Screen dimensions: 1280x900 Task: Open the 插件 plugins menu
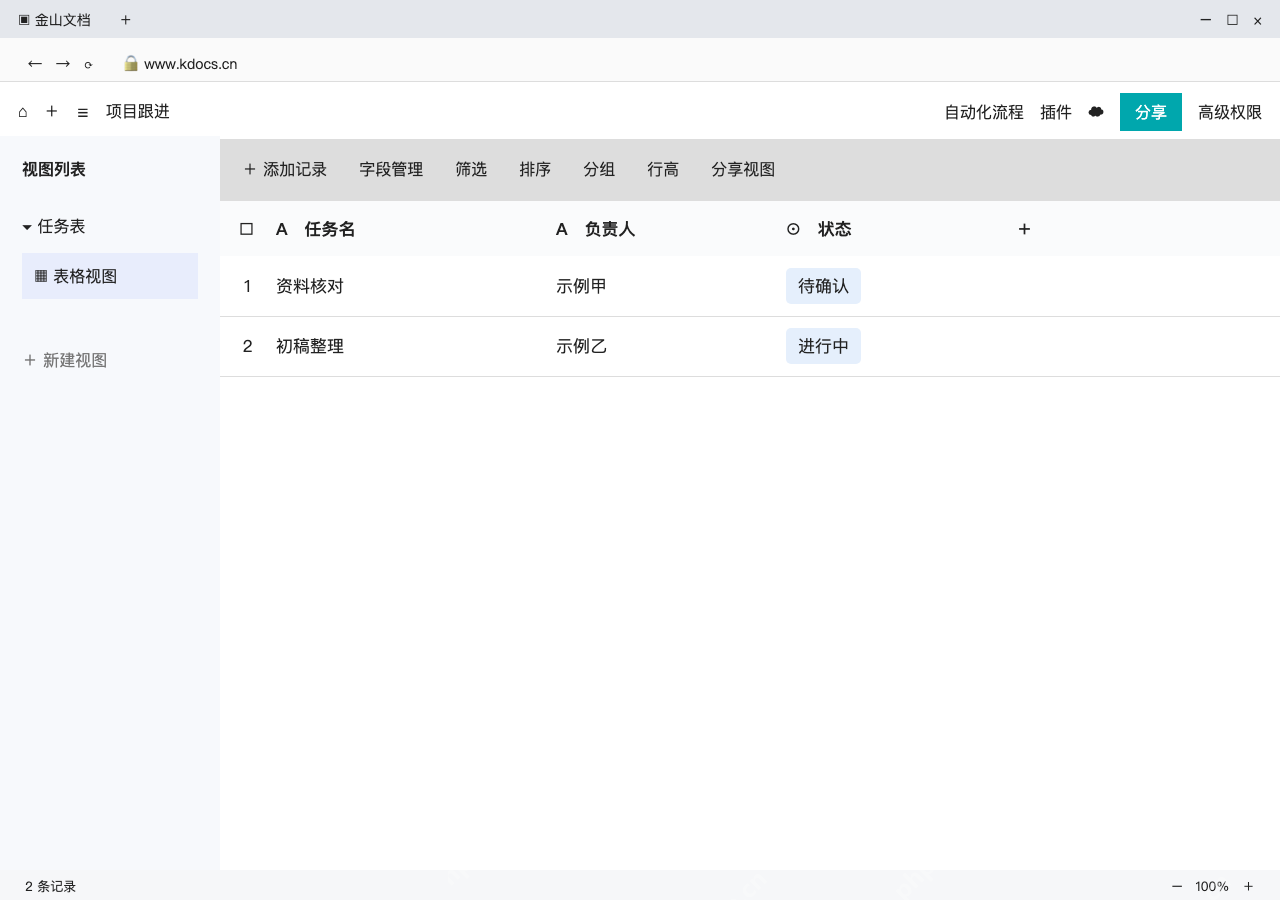coord(1056,112)
